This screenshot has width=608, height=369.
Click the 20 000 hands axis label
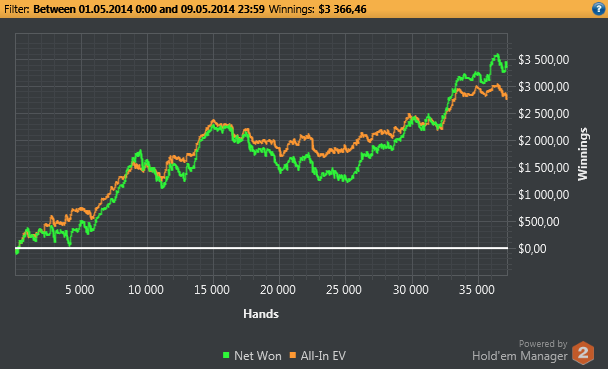point(278,290)
